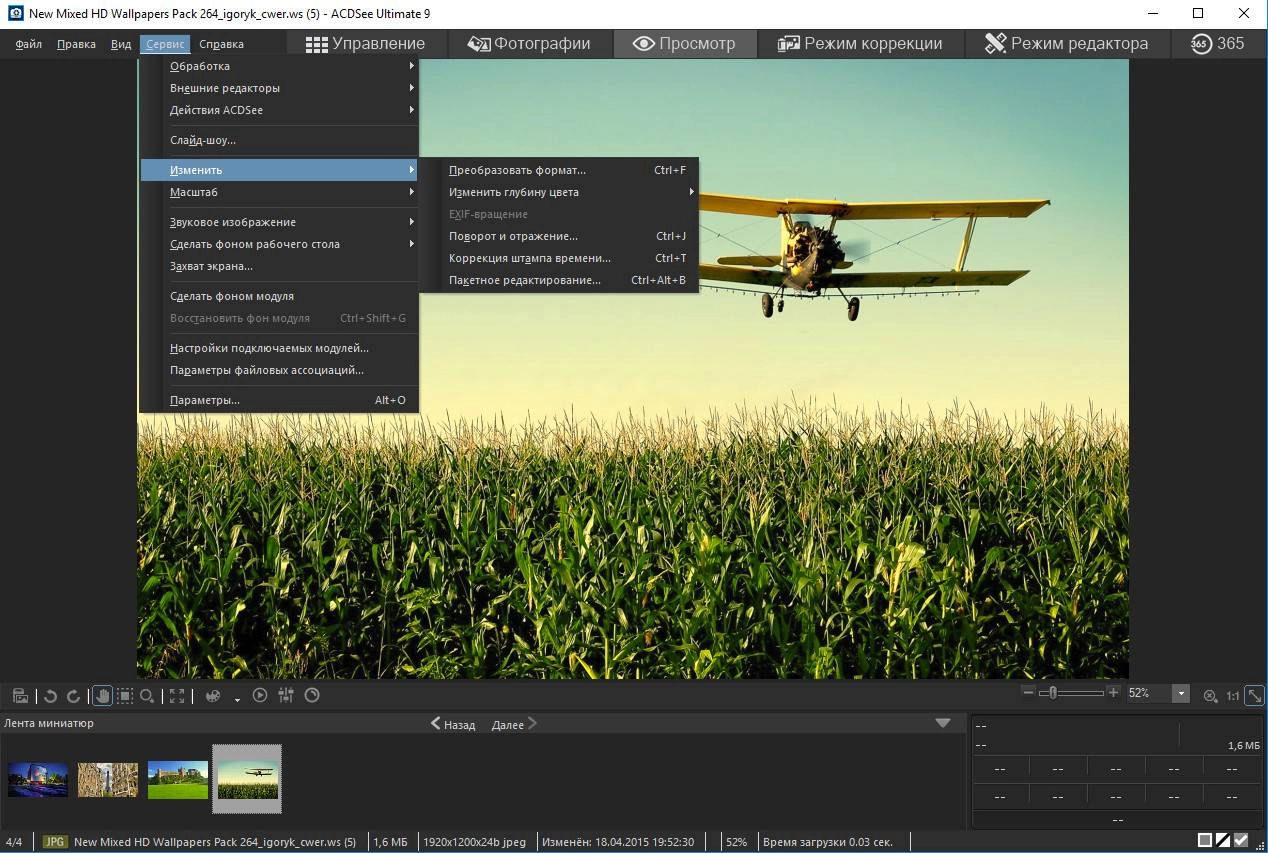The width and height of the screenshot is (1268, 853).
Task: Select the biplane over cornfield thumbnail
Action: click(247, 779)
